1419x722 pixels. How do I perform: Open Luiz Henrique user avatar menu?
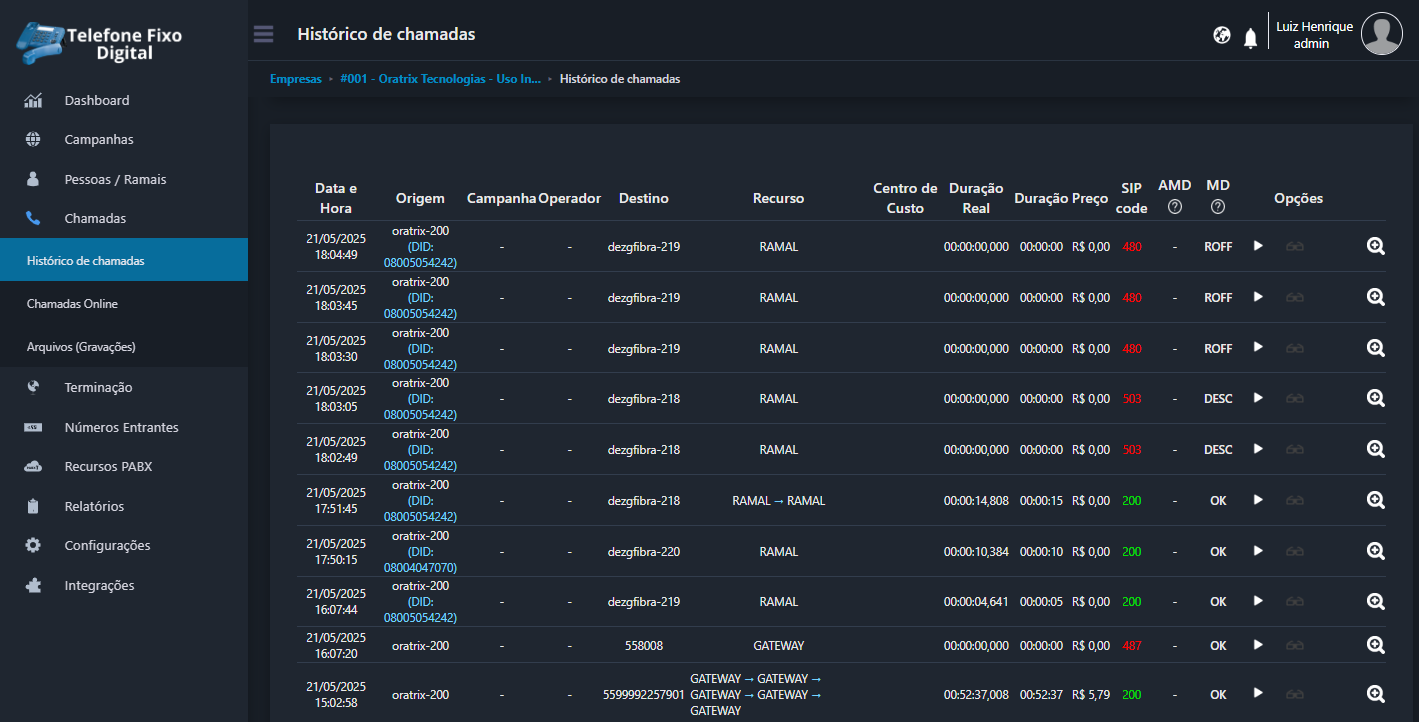(1381, 34)
